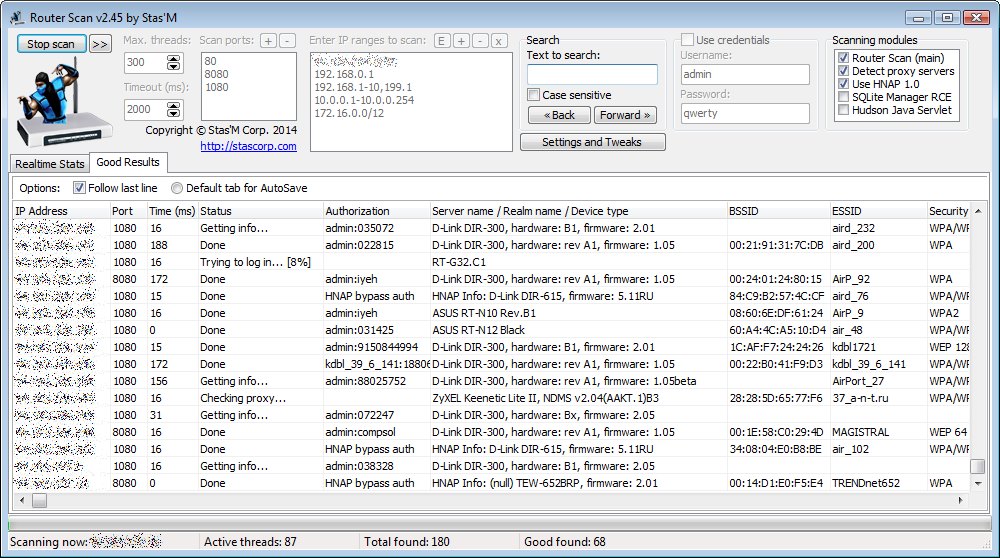
Task: Click the horizontal scrollbar left arrow
Action: click(22, 501)
